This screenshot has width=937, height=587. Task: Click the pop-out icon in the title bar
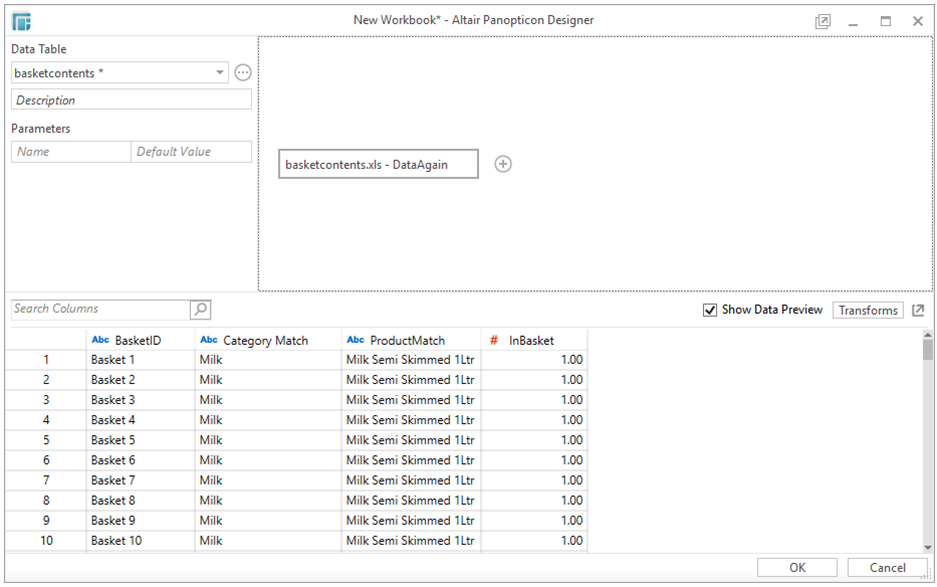[823, 20]
